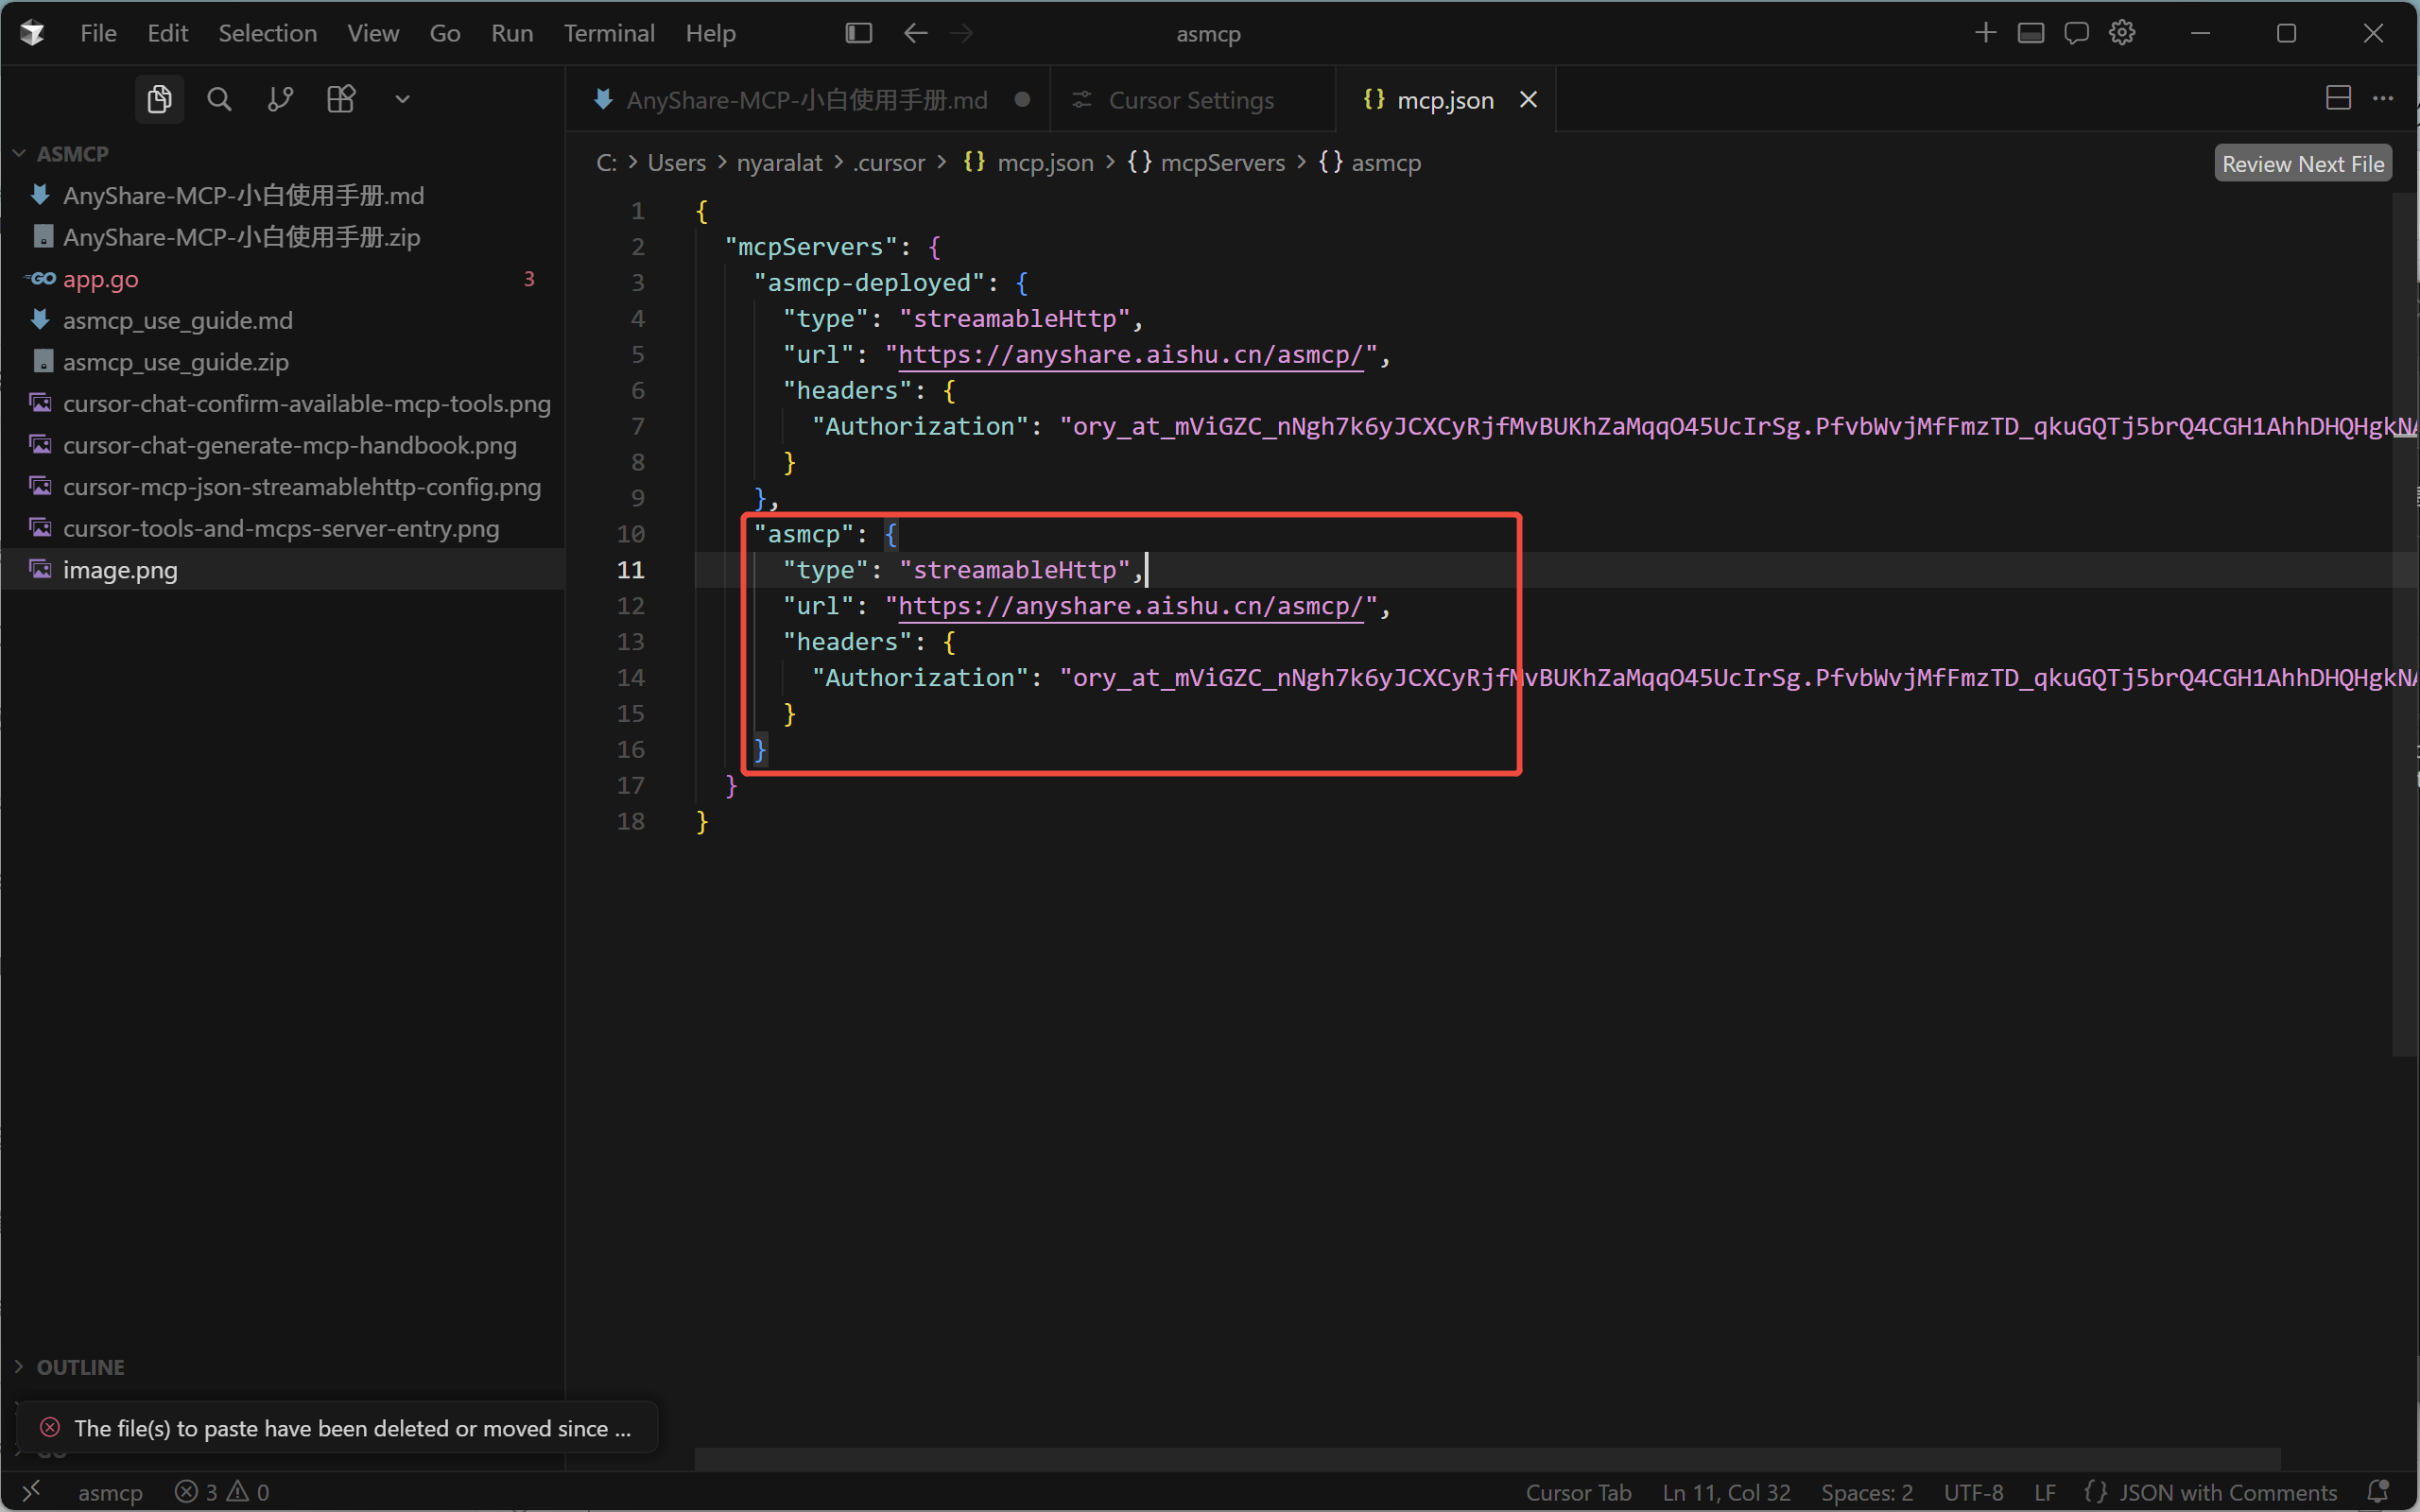Open editor more actions ellipsis

point(2383,98)
